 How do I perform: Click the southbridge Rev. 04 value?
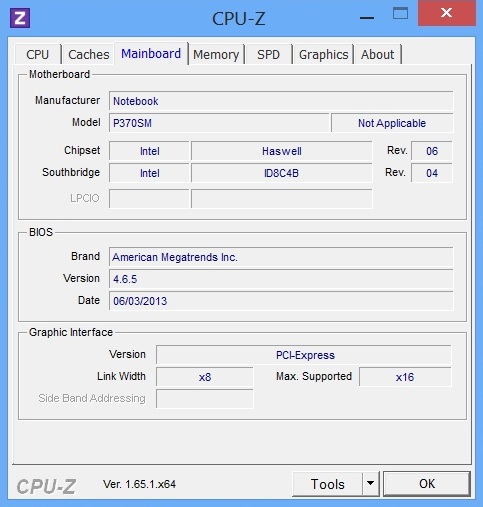[432, 173]
